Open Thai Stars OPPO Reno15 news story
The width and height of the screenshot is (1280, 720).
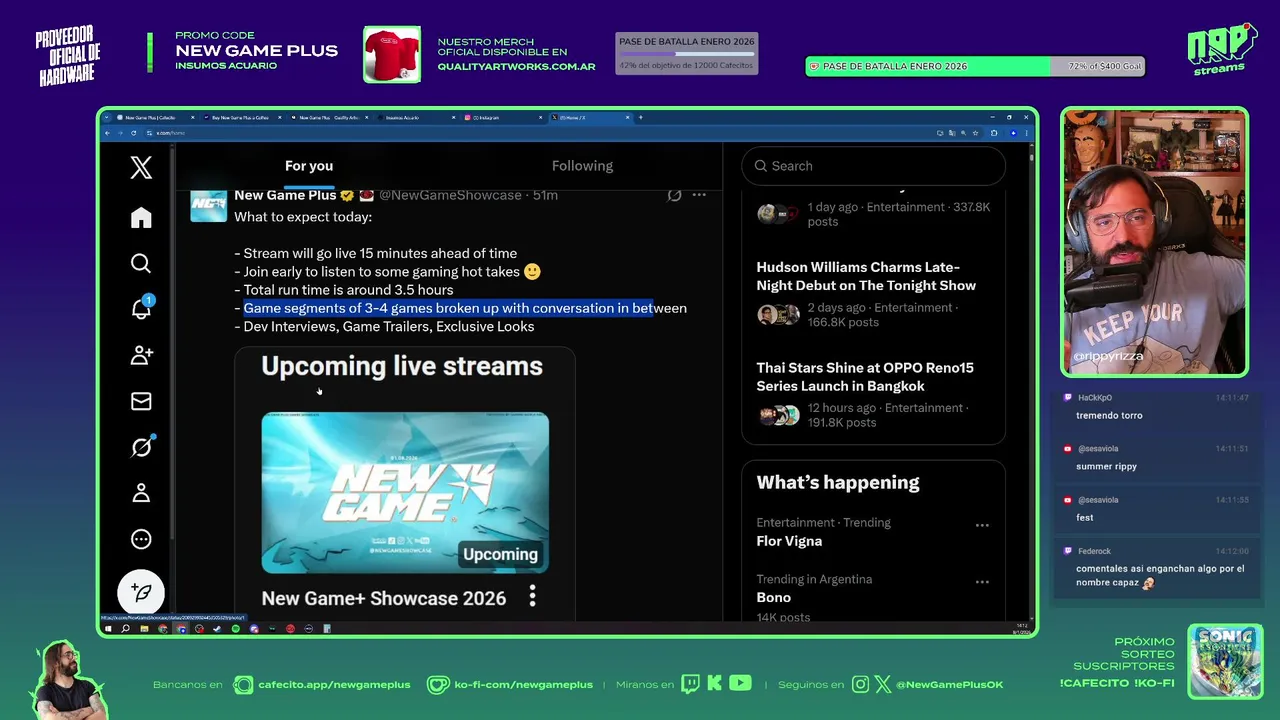(x=865, y=377)
